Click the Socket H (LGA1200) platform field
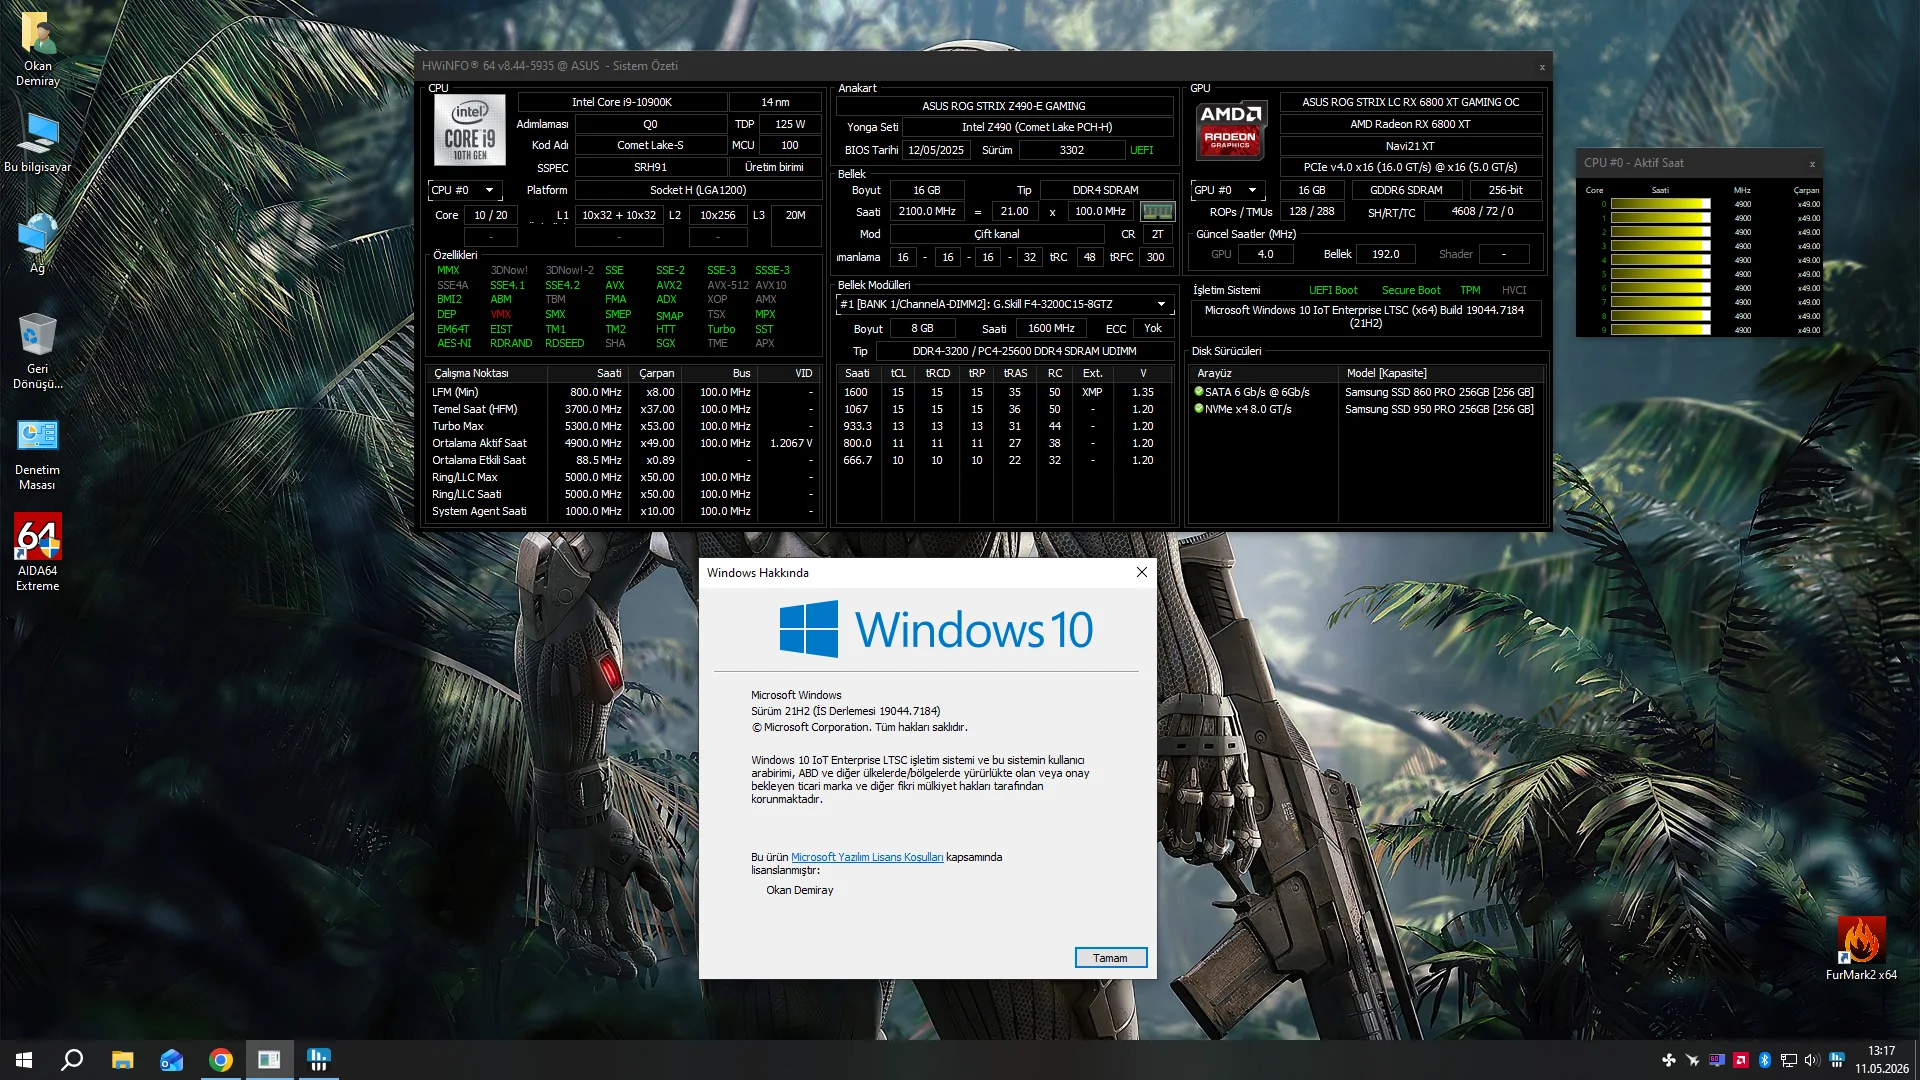The image size is (1920, 1080). coord(698,190)
